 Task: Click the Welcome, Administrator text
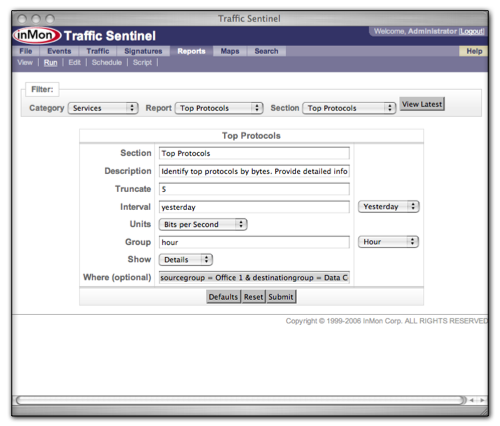point(415,31)
